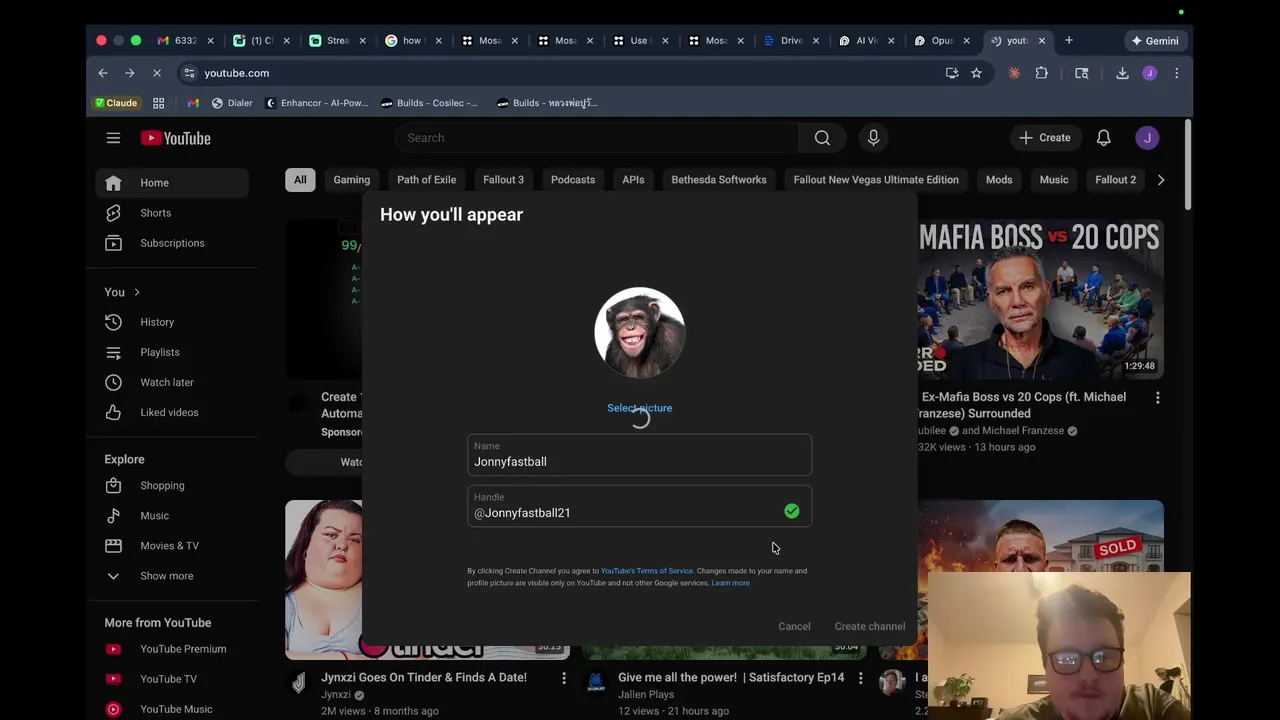1280x720 pixels.
Task: Start voice search with the microphone
Action: click(x=873, y=138)
